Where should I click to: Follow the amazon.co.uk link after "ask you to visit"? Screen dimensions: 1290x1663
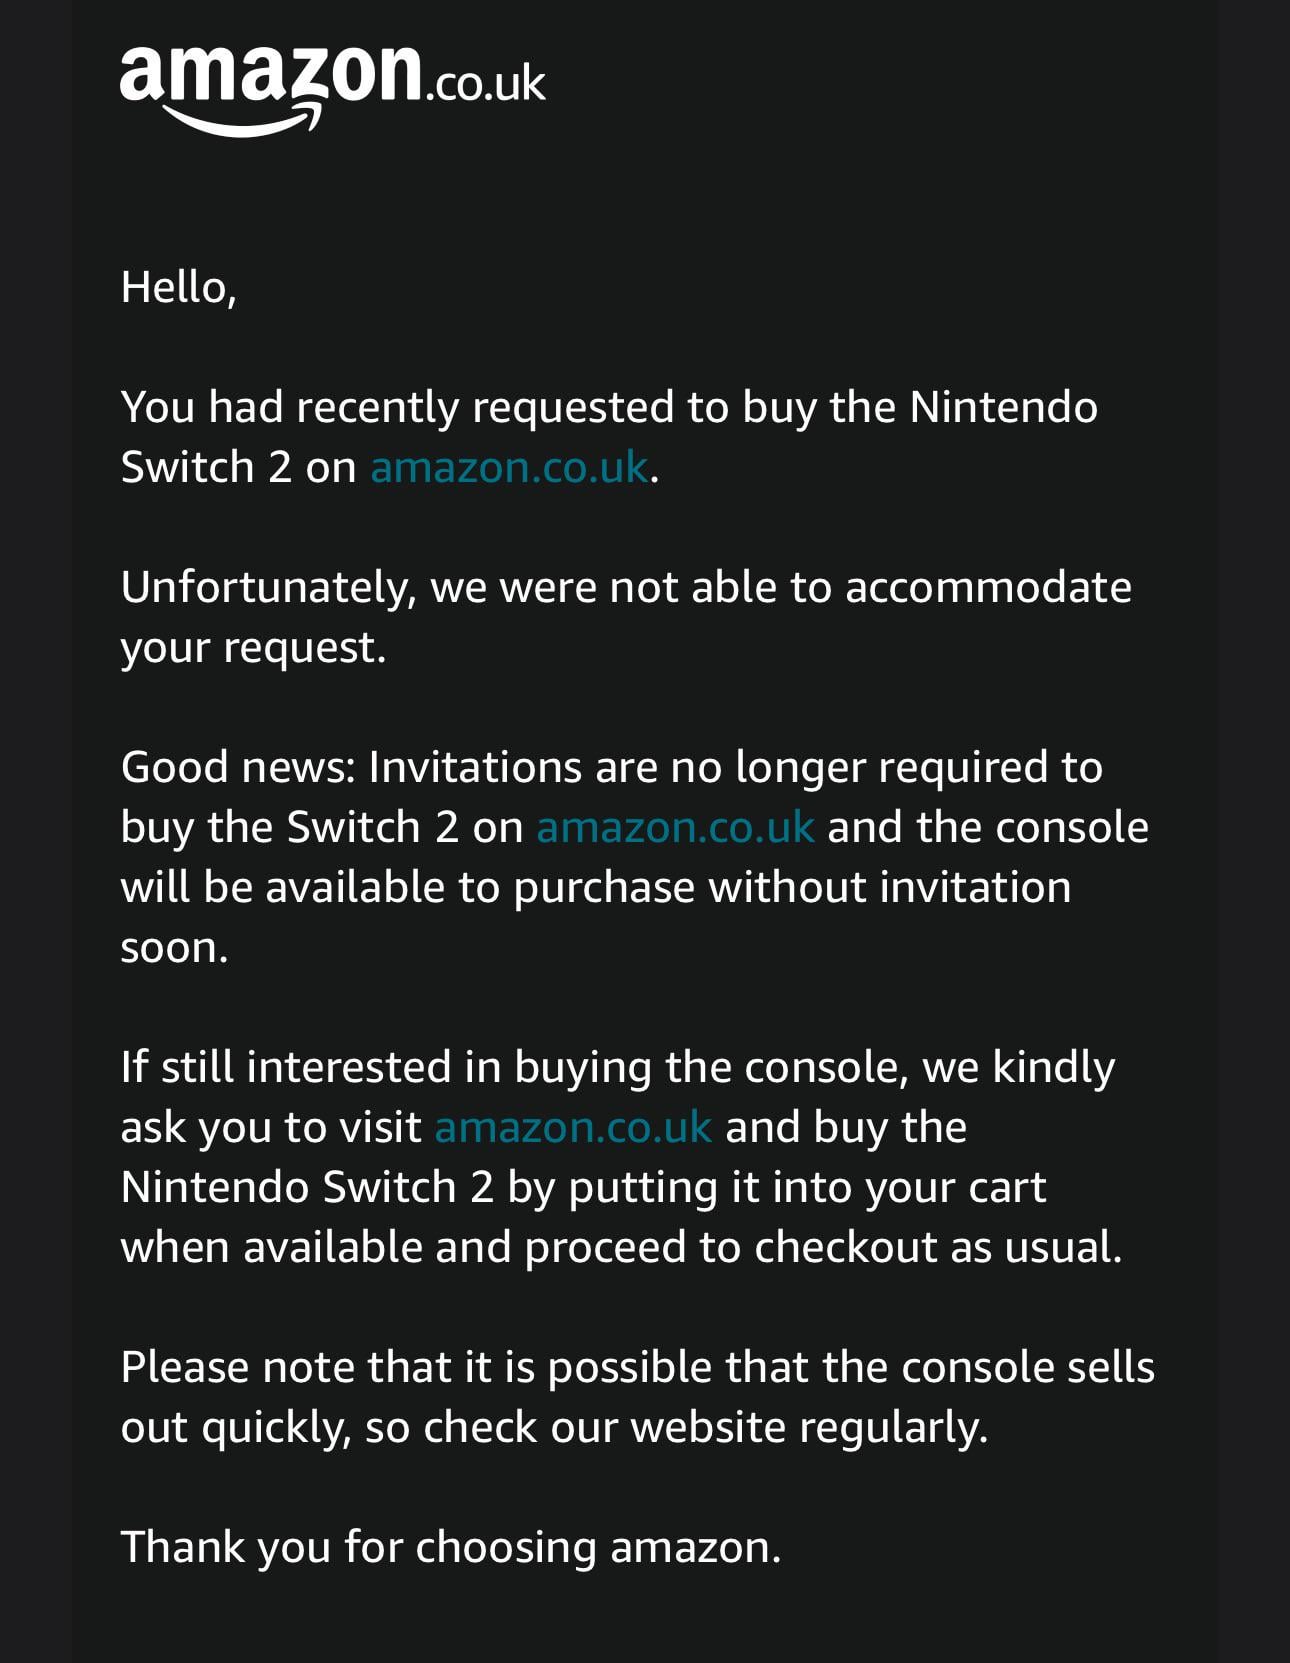coord(573,1128)
